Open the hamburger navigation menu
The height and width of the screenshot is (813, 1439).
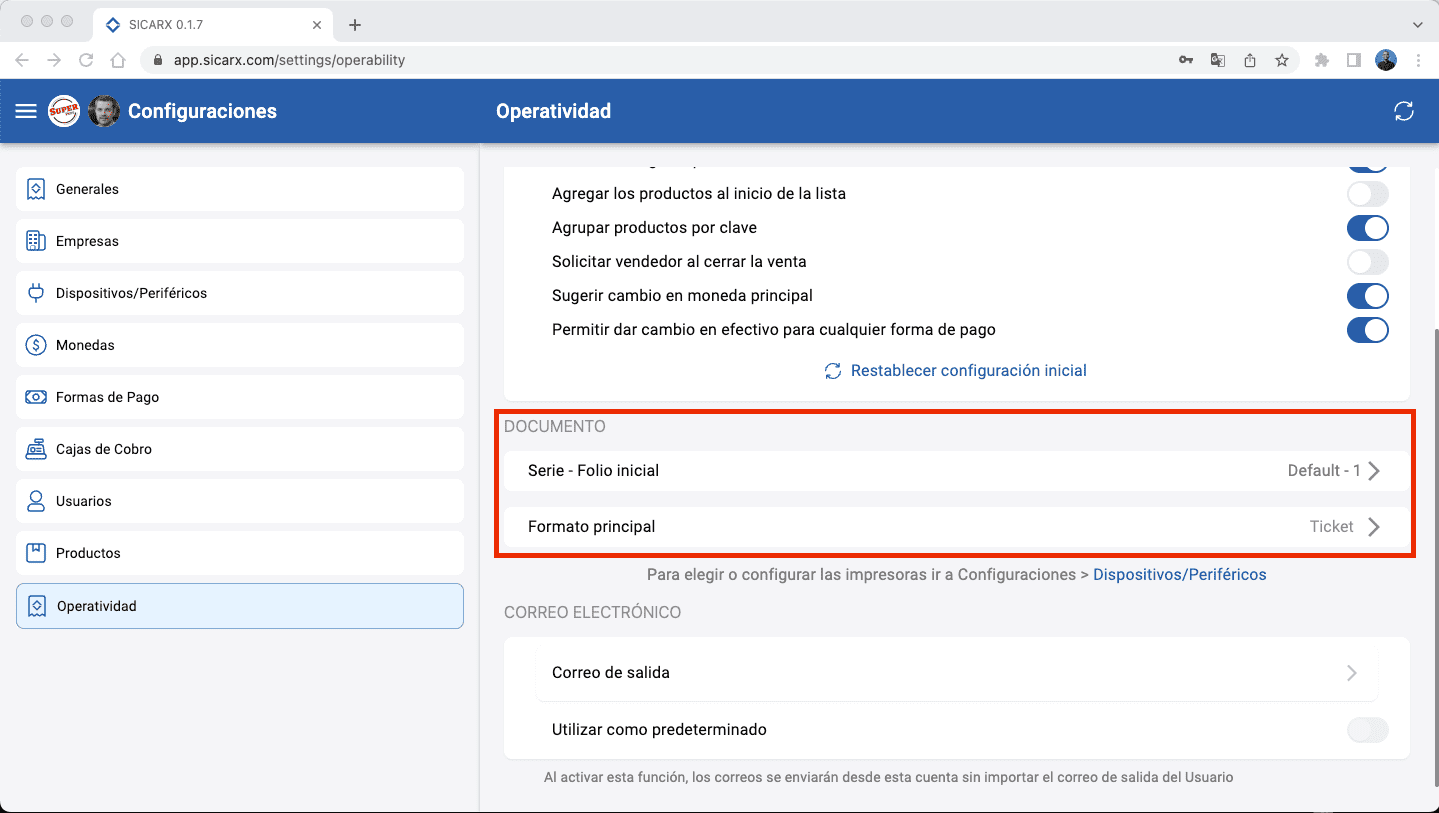pyautogui.click(x=26, y=111)
